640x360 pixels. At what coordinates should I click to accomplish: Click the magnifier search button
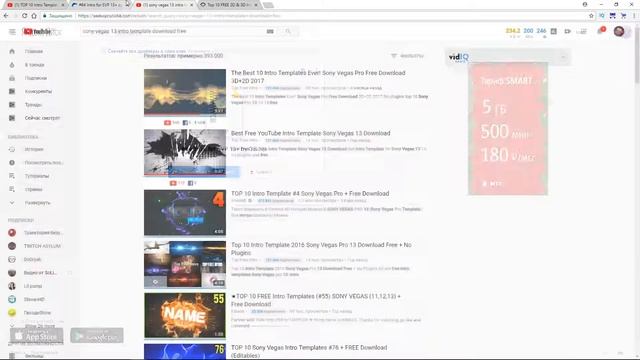coord(288,31)
